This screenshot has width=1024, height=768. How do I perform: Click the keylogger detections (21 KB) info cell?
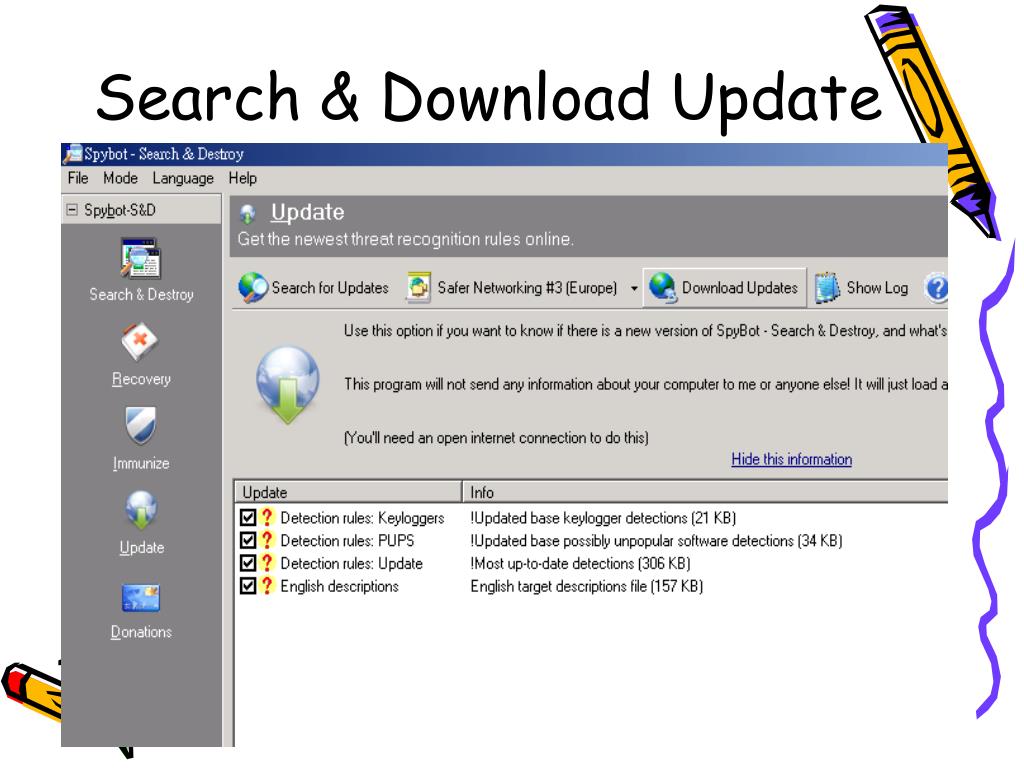tap(603, 518)
